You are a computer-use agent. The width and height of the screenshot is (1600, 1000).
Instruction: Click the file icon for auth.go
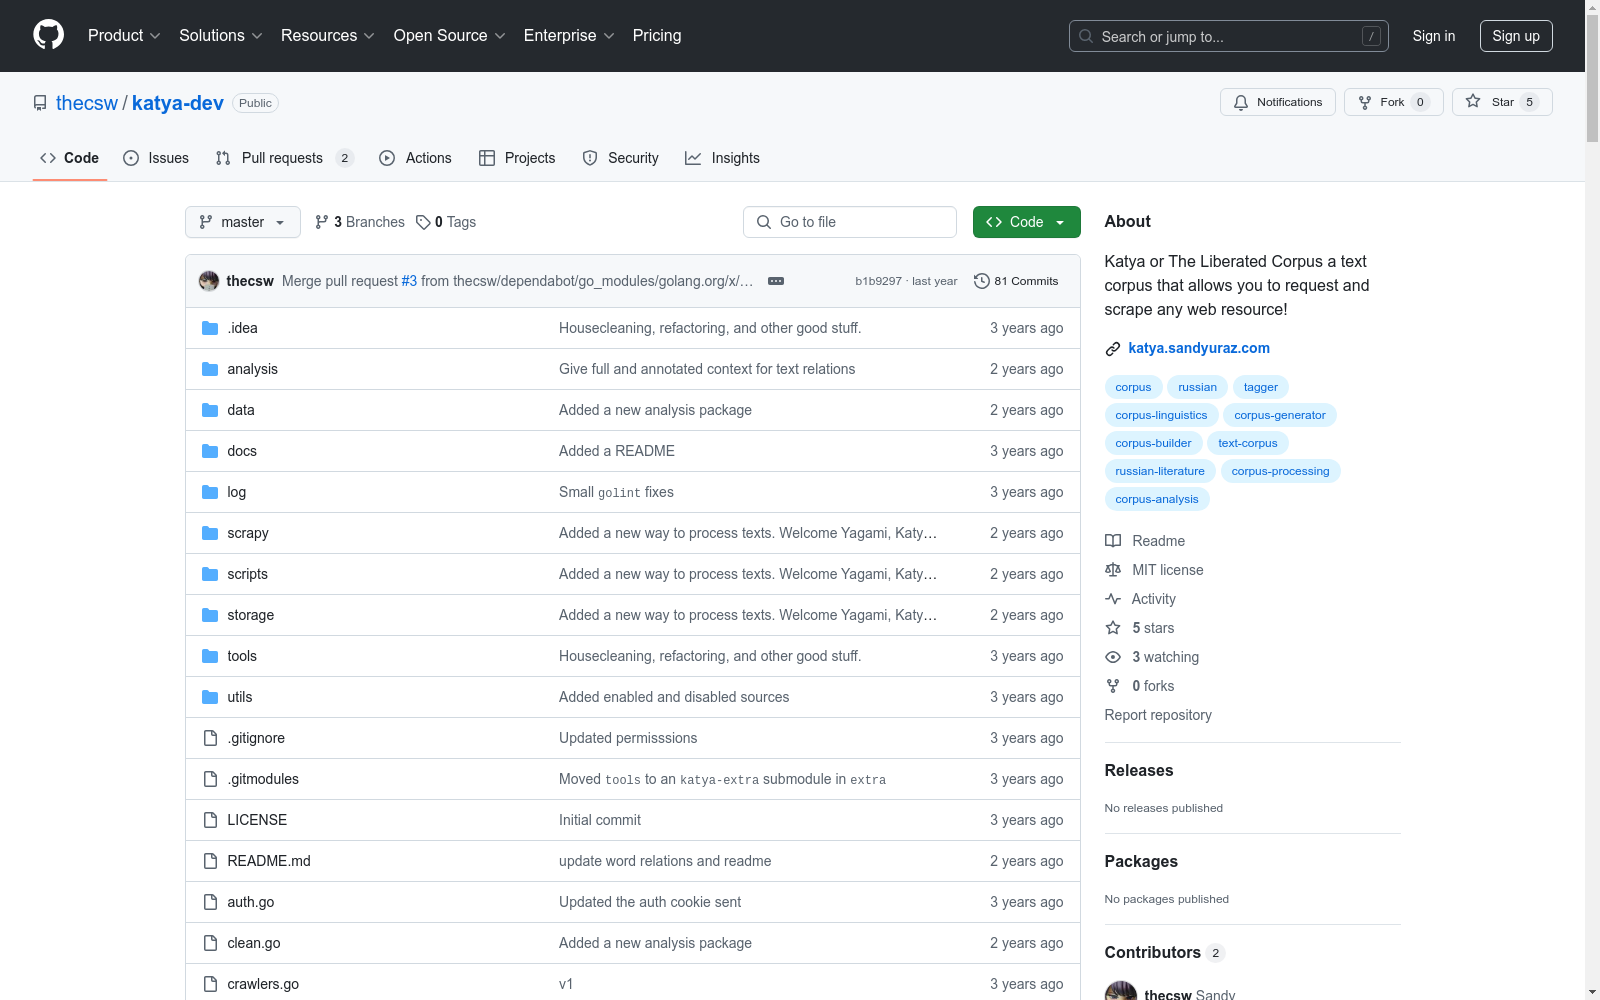click(x=210, y=902)
